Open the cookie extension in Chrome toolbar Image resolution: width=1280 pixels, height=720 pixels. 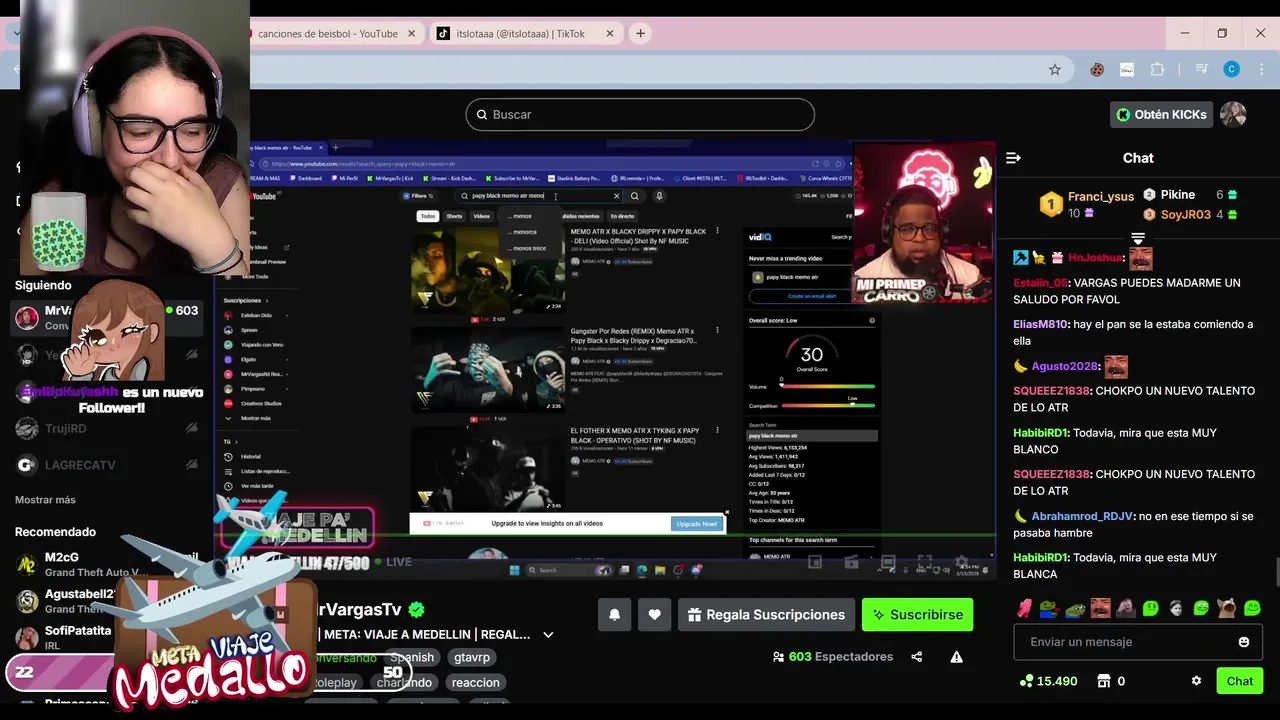(x=1097, y=69)
